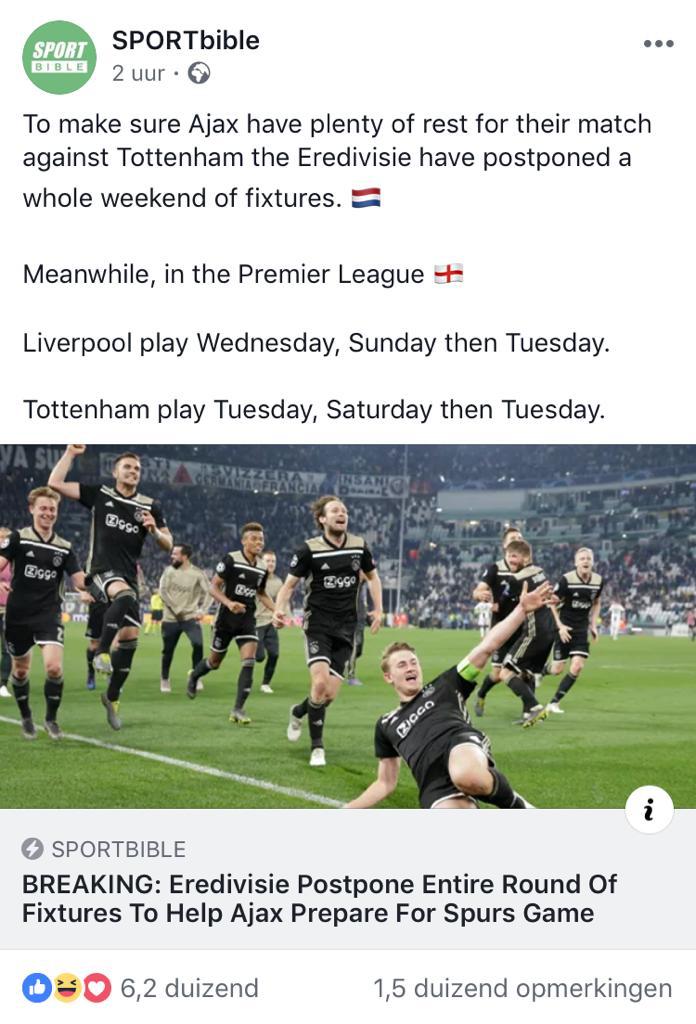Screen dimensions: 696x1024
Task: Open the SPORTbible profile picture
Action: click(x=59, y=57)
